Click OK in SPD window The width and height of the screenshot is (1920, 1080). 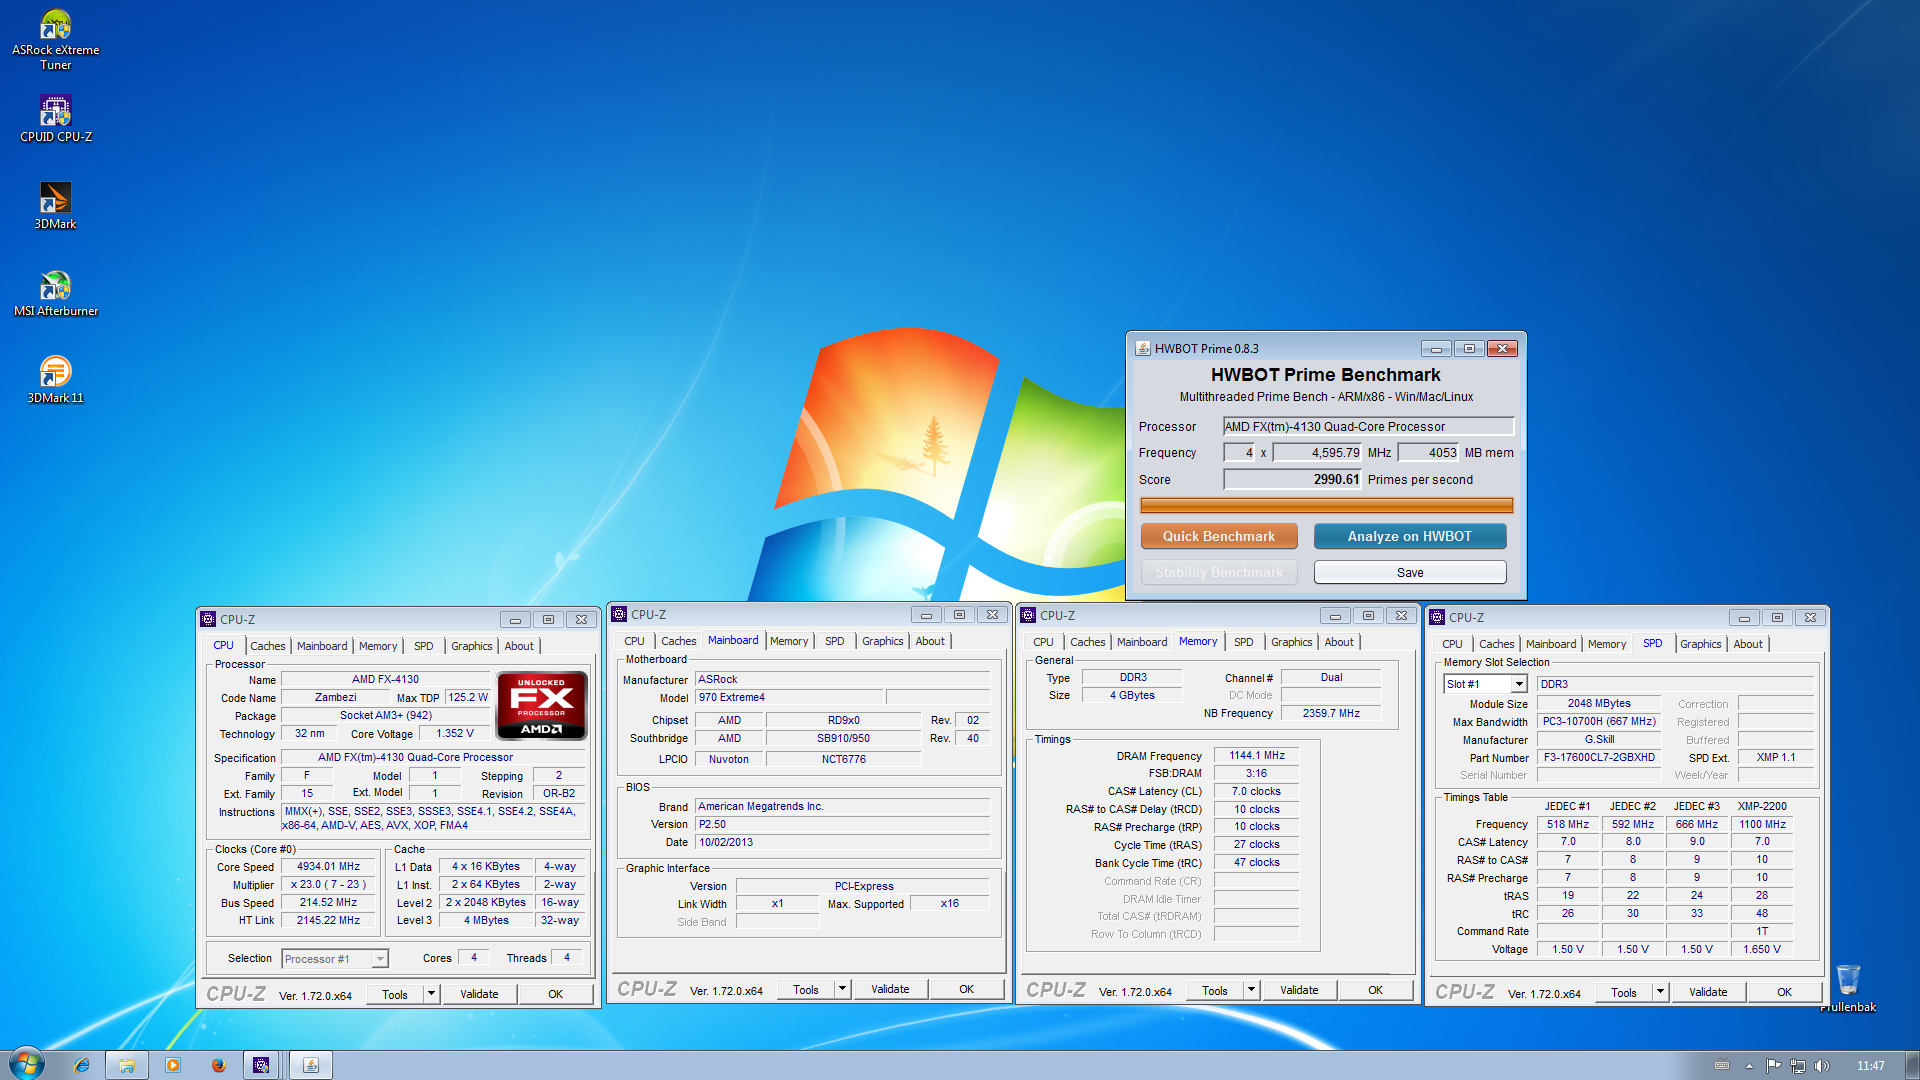[1785, 992]
